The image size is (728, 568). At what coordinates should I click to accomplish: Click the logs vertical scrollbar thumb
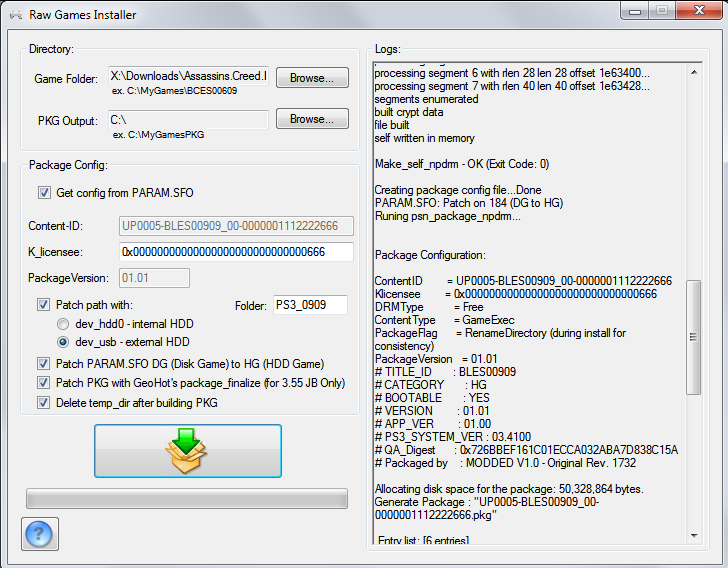[694, 337]
